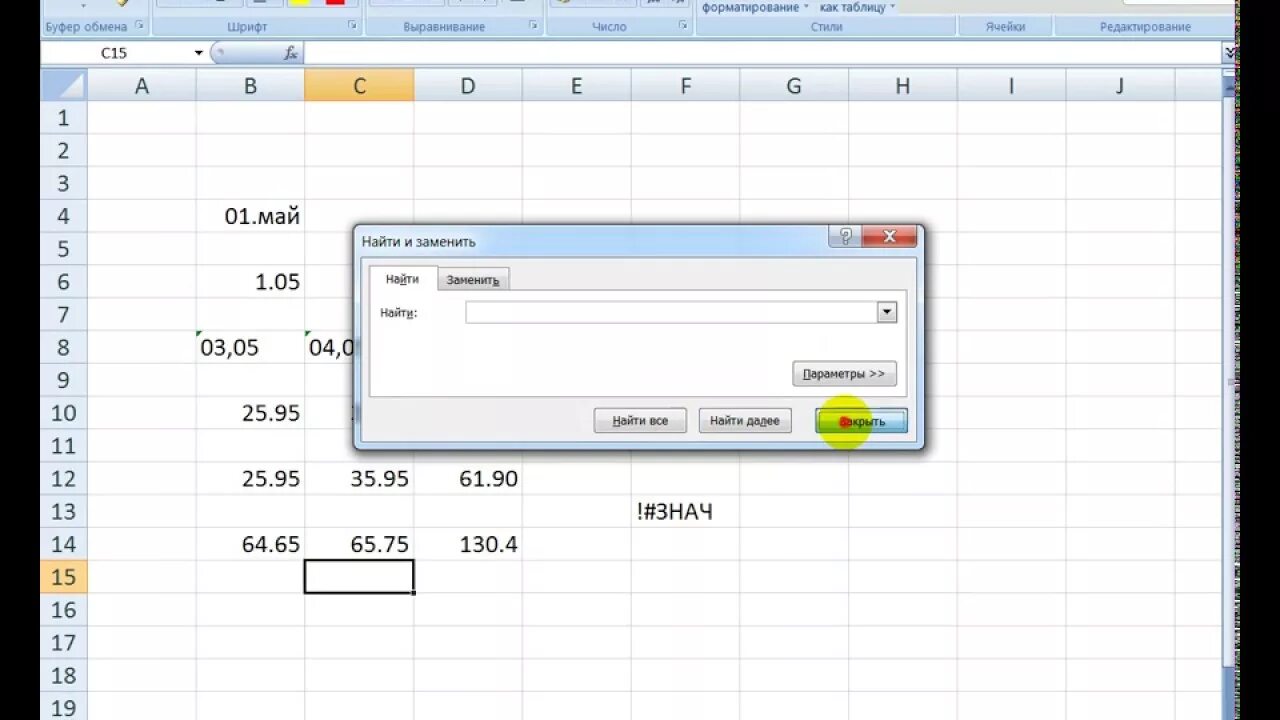
Task: Select row 18 header
Action: click(64, 675)
